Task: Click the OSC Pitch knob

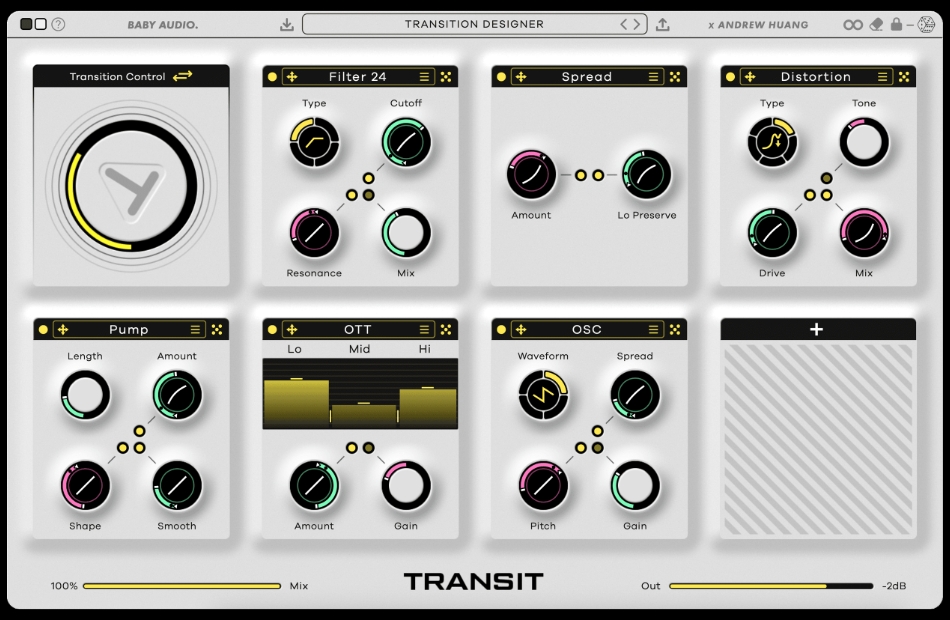Action: [x=543, y=486]
